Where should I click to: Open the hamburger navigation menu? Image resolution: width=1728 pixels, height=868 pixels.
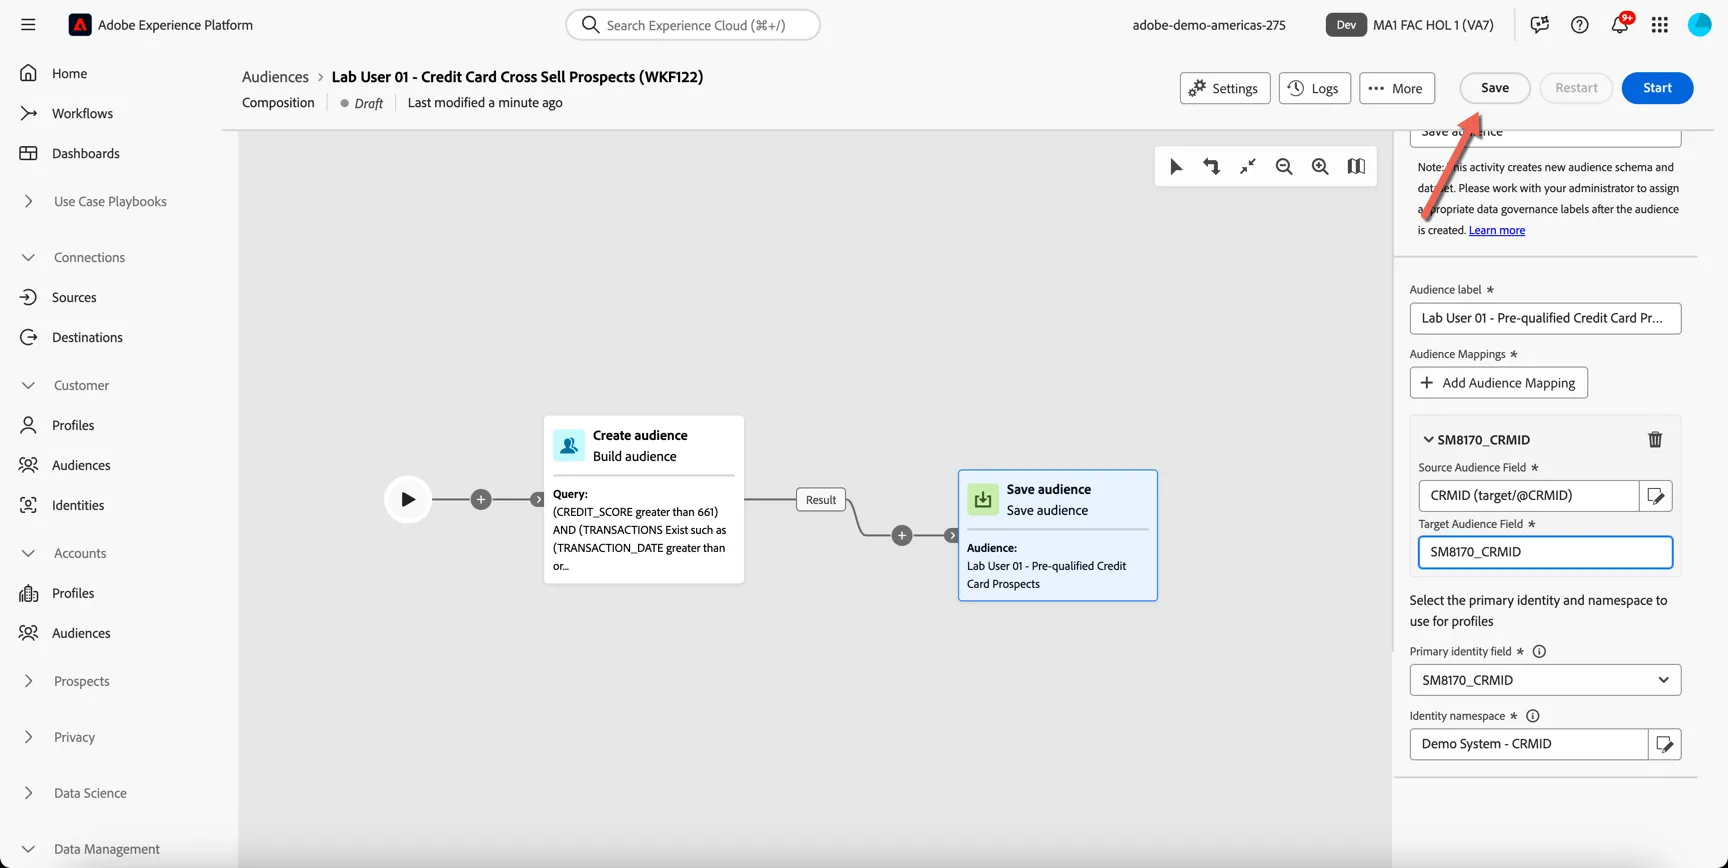point(28,25)
